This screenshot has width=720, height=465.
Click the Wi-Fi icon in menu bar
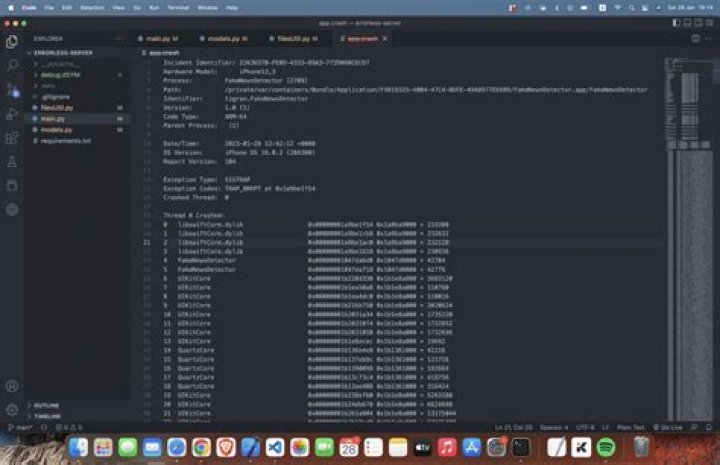point(618,8)
